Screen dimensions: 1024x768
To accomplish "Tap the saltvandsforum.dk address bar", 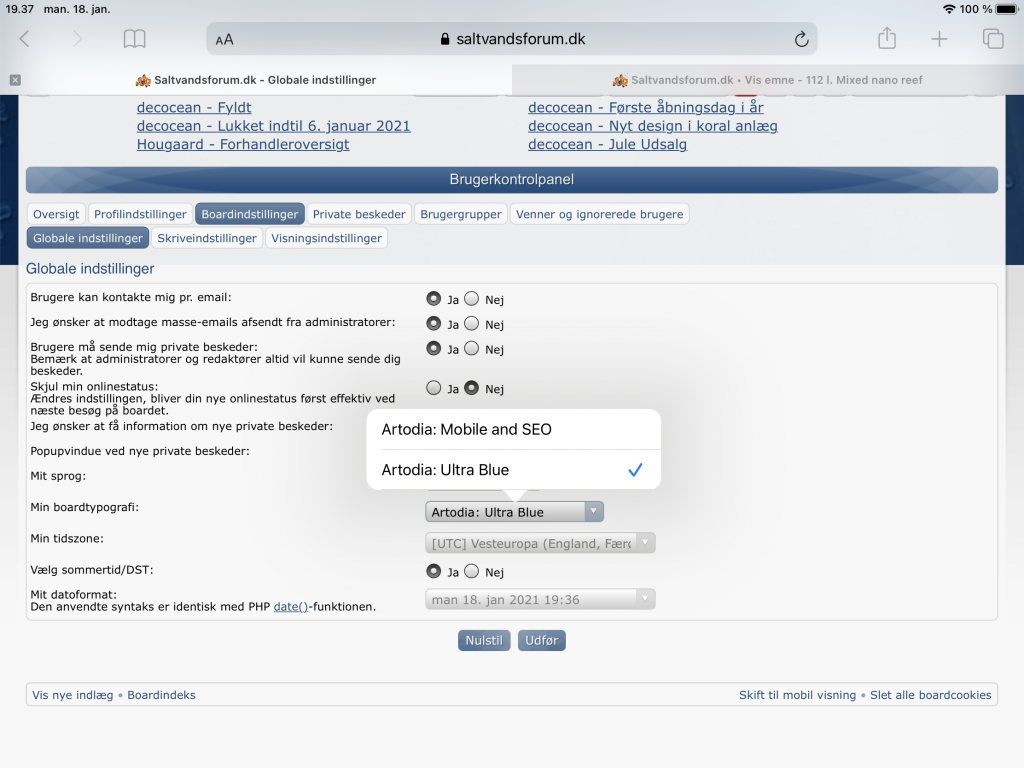I will 512,39.
